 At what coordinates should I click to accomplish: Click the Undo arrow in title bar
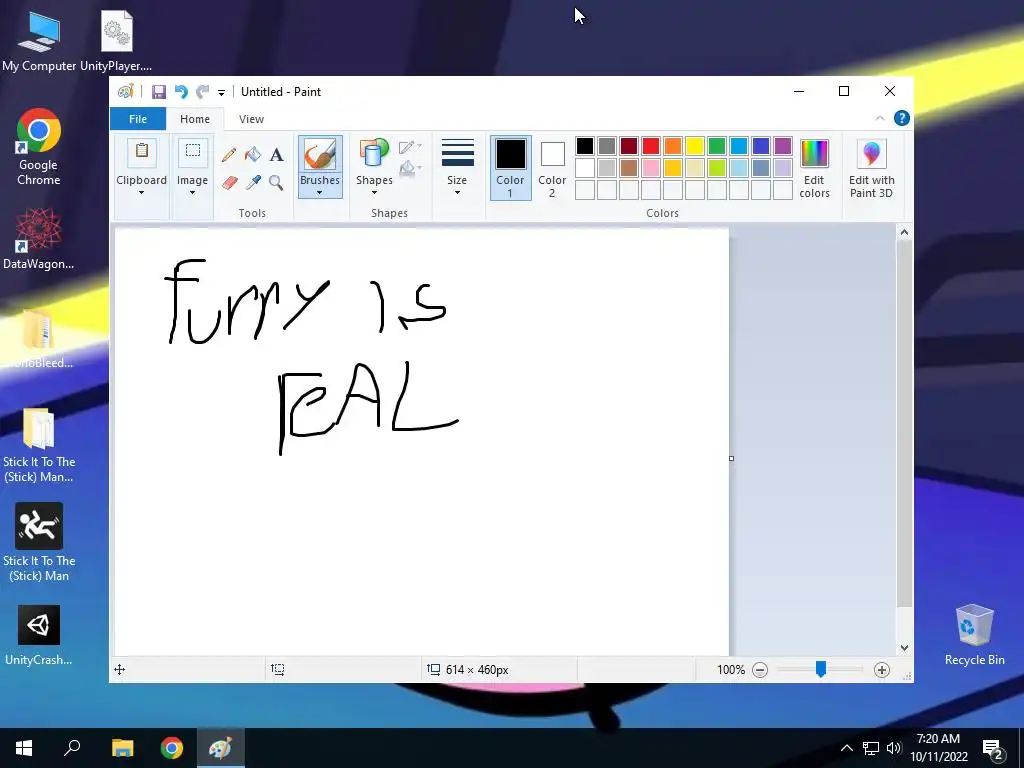(181, 92)
